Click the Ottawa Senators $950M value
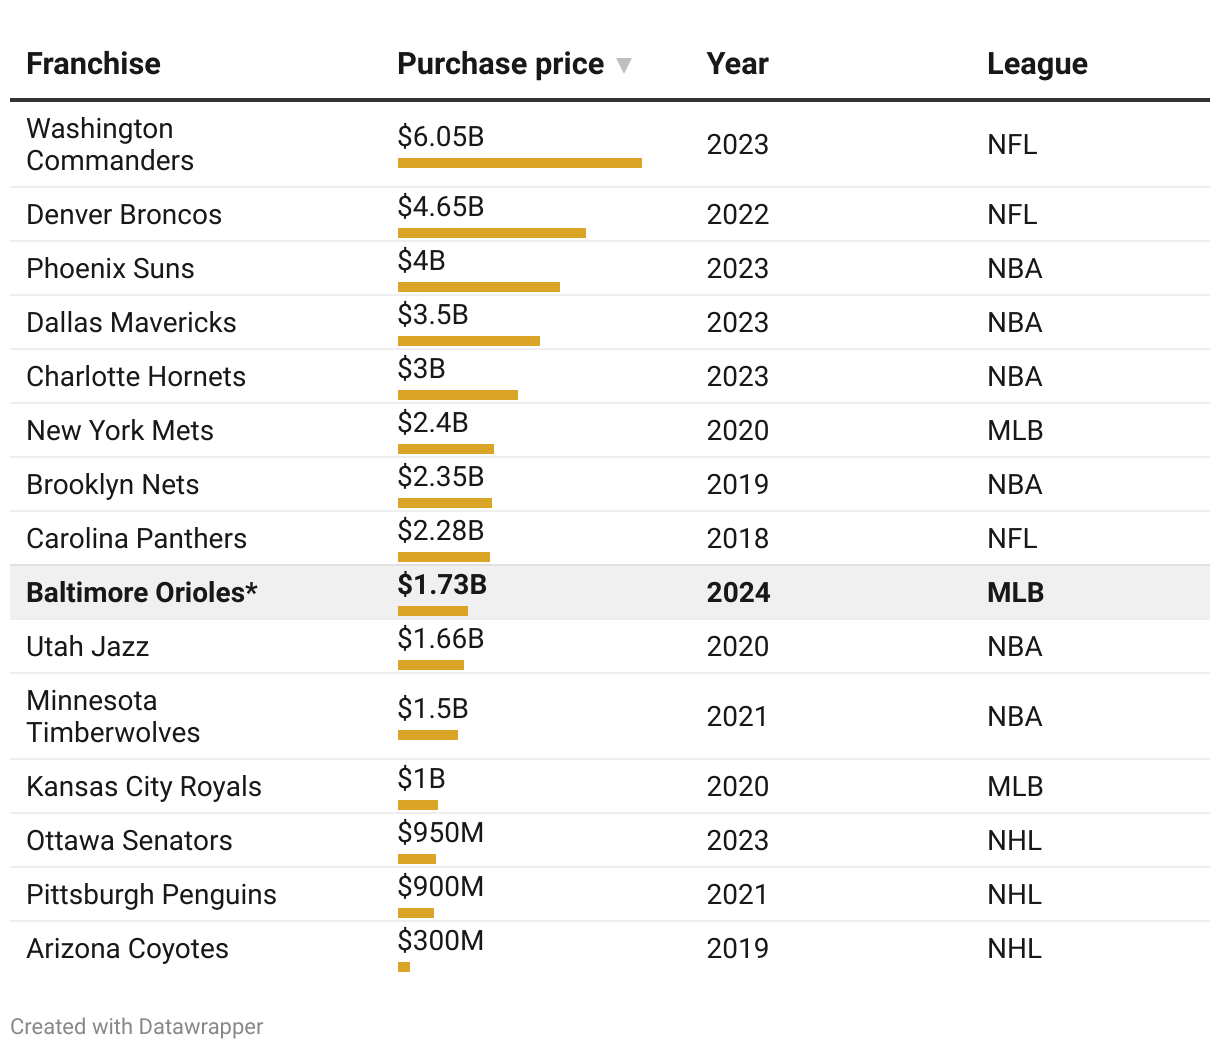Viewport: 1220px width, 1050px height. 440,832
